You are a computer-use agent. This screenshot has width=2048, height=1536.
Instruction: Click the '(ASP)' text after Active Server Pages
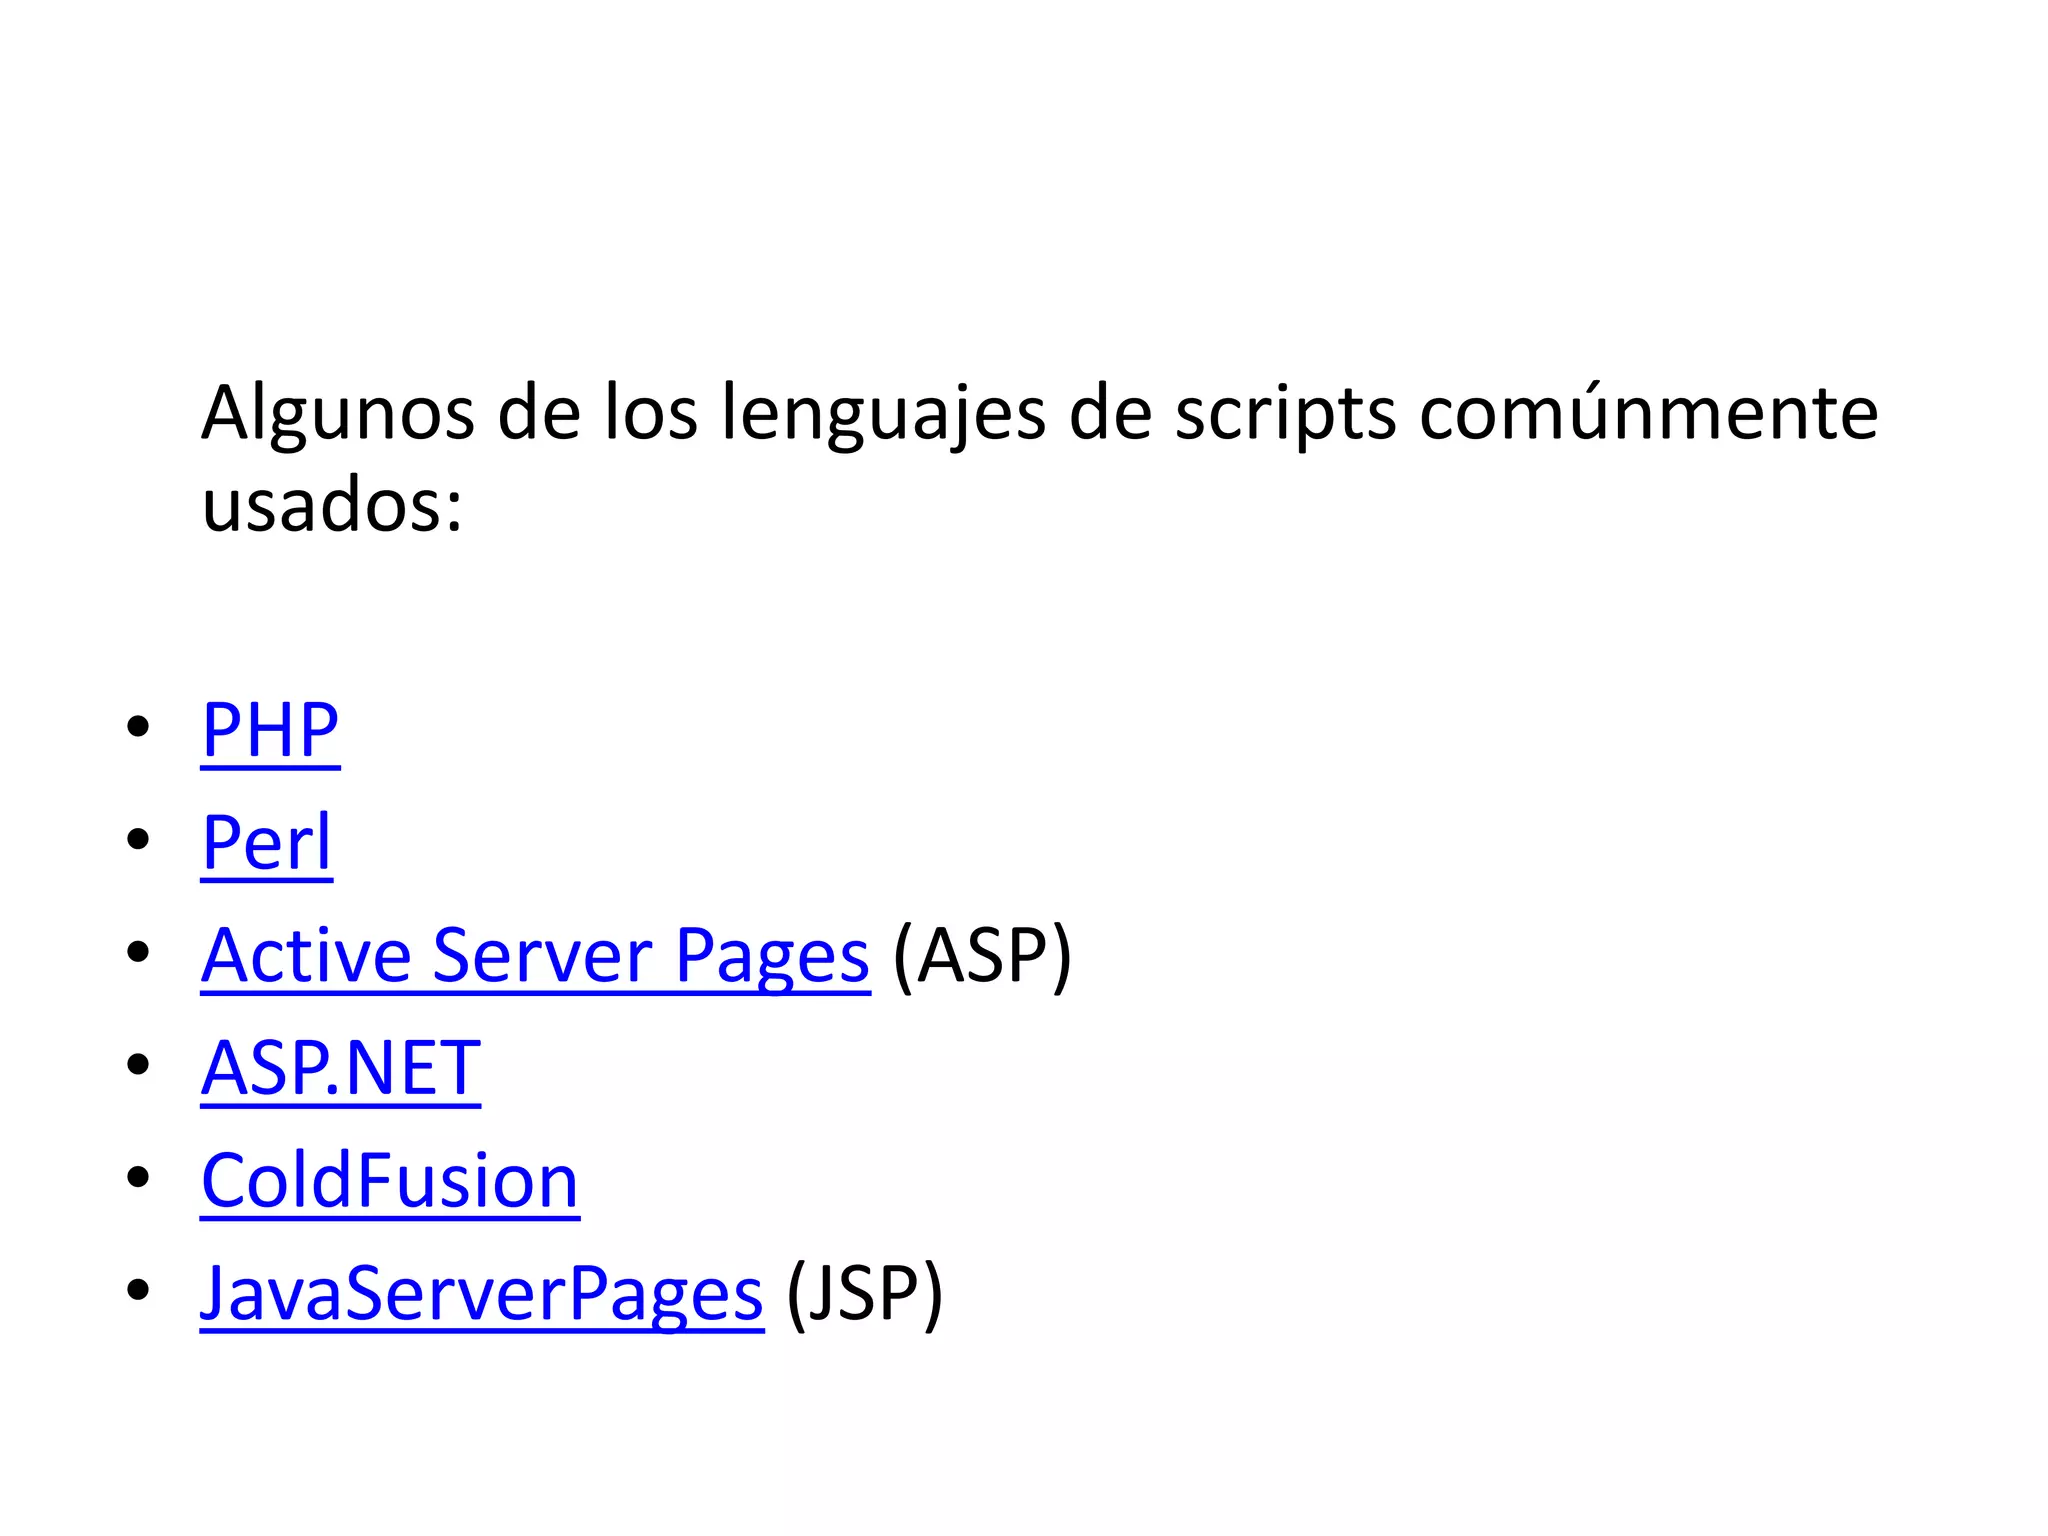tap(982, 957)
